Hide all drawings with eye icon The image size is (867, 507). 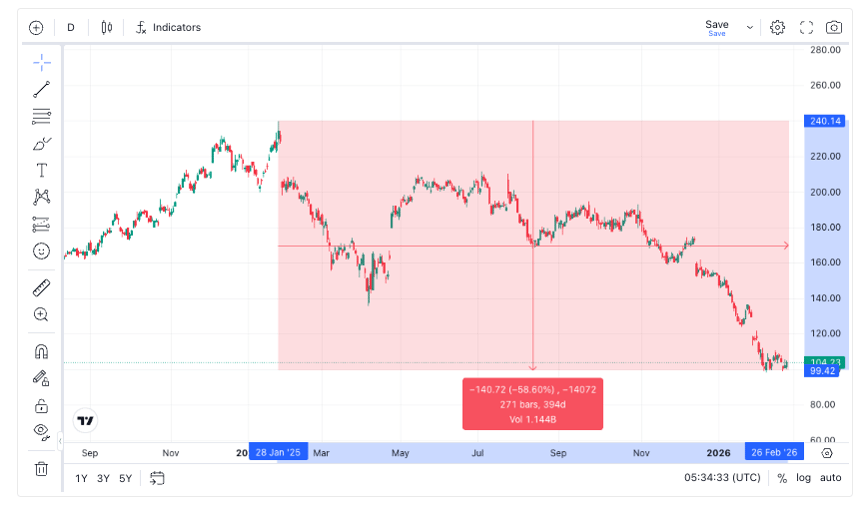[x=41, y=431]
